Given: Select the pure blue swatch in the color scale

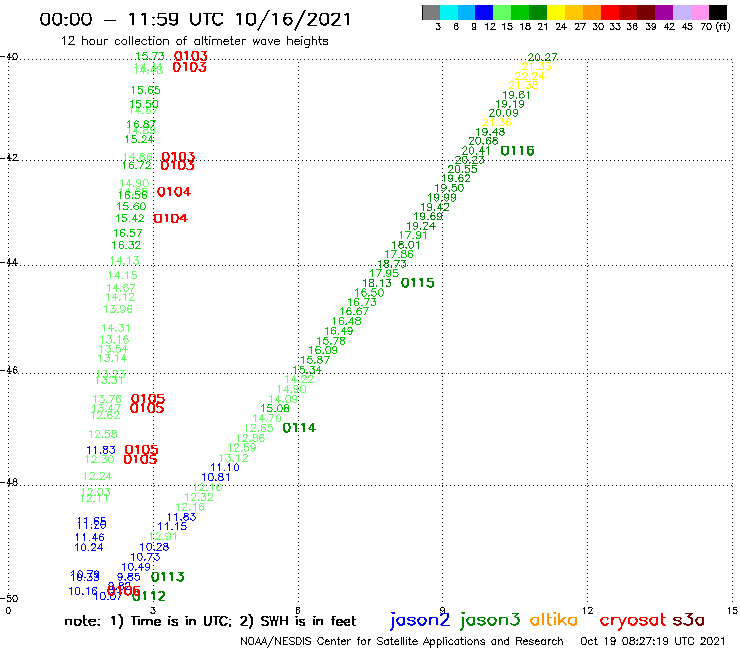Looking at the screenshot, I should (x=484, y=12).
